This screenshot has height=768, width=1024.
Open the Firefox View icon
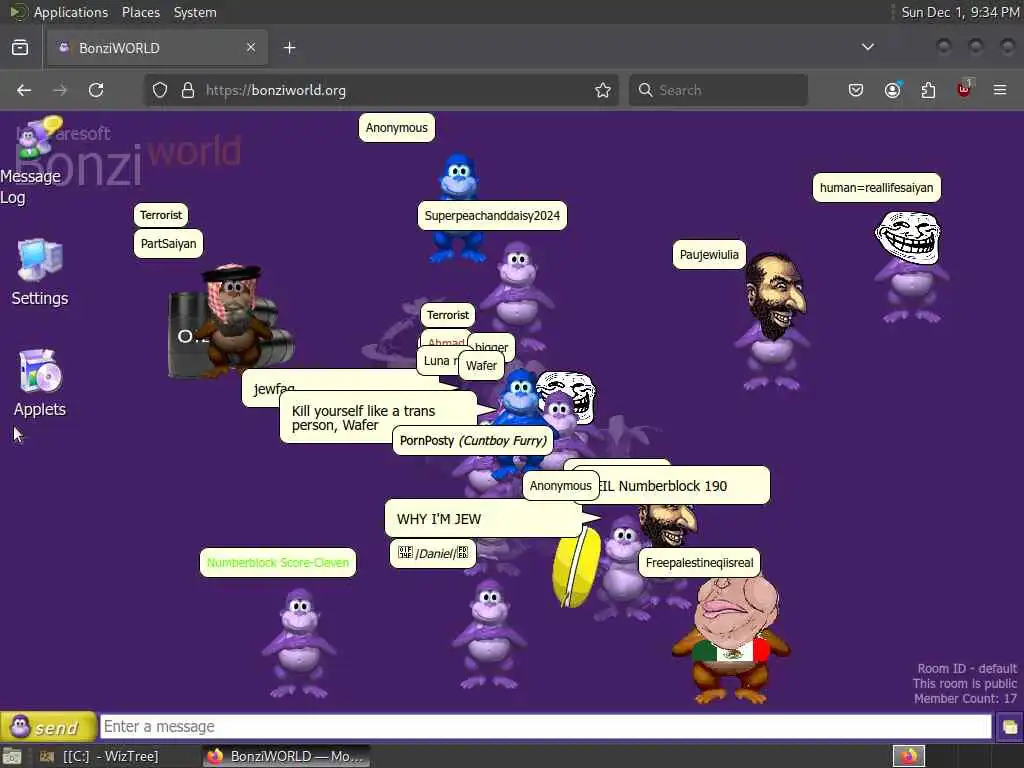pos(20,48)
